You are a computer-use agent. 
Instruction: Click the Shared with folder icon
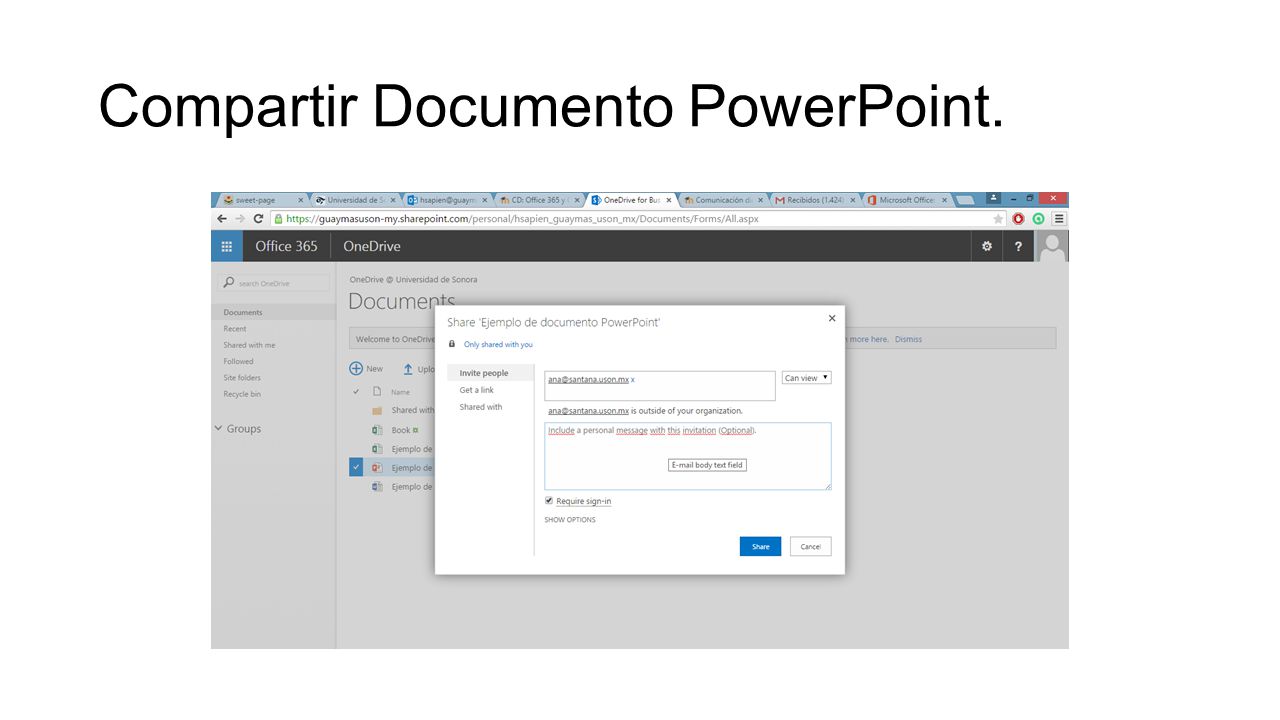(377, 410)
